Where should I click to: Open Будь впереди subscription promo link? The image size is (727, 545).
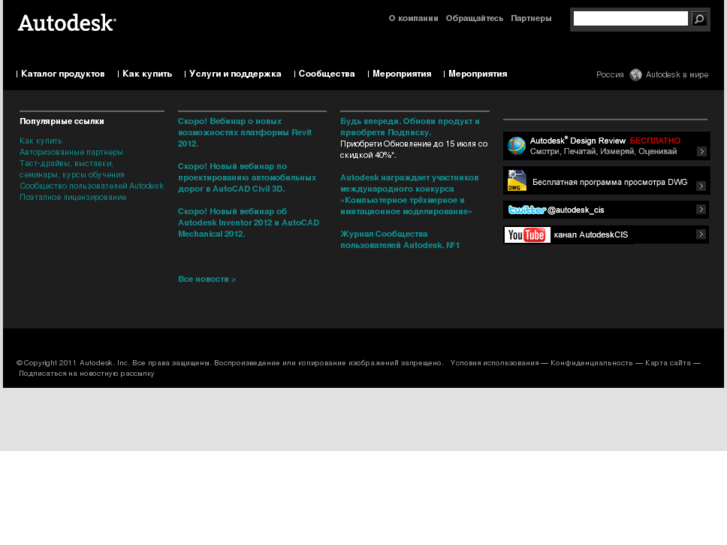tap(410, 127)
